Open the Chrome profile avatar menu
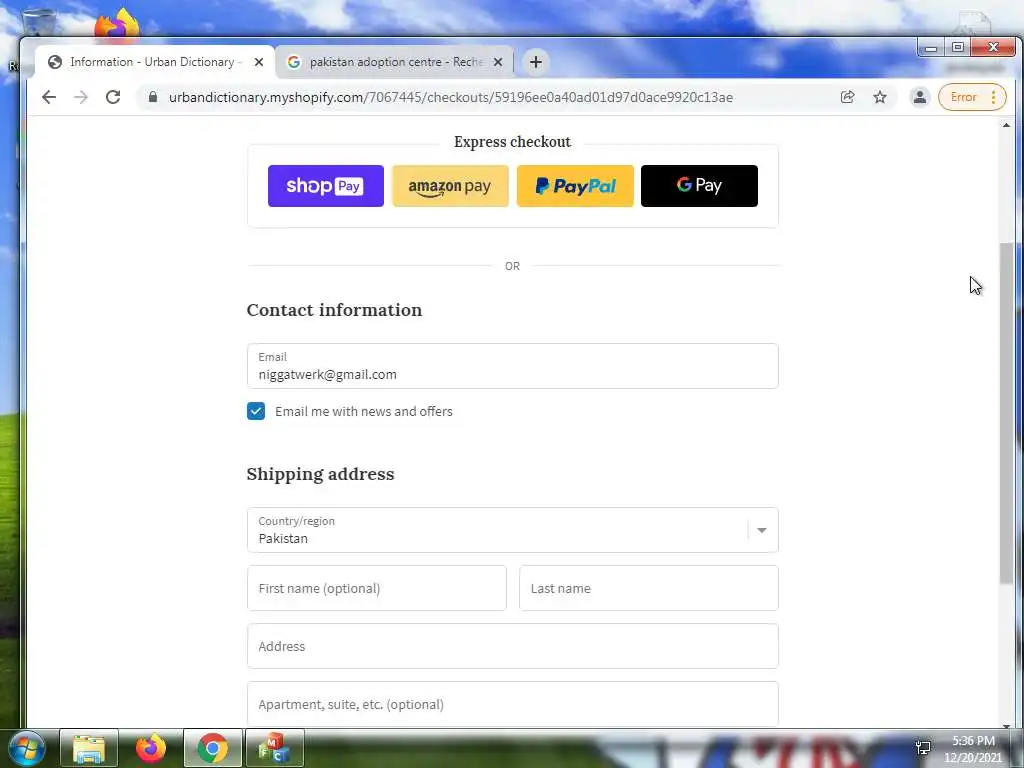 [x=920, y=97]
